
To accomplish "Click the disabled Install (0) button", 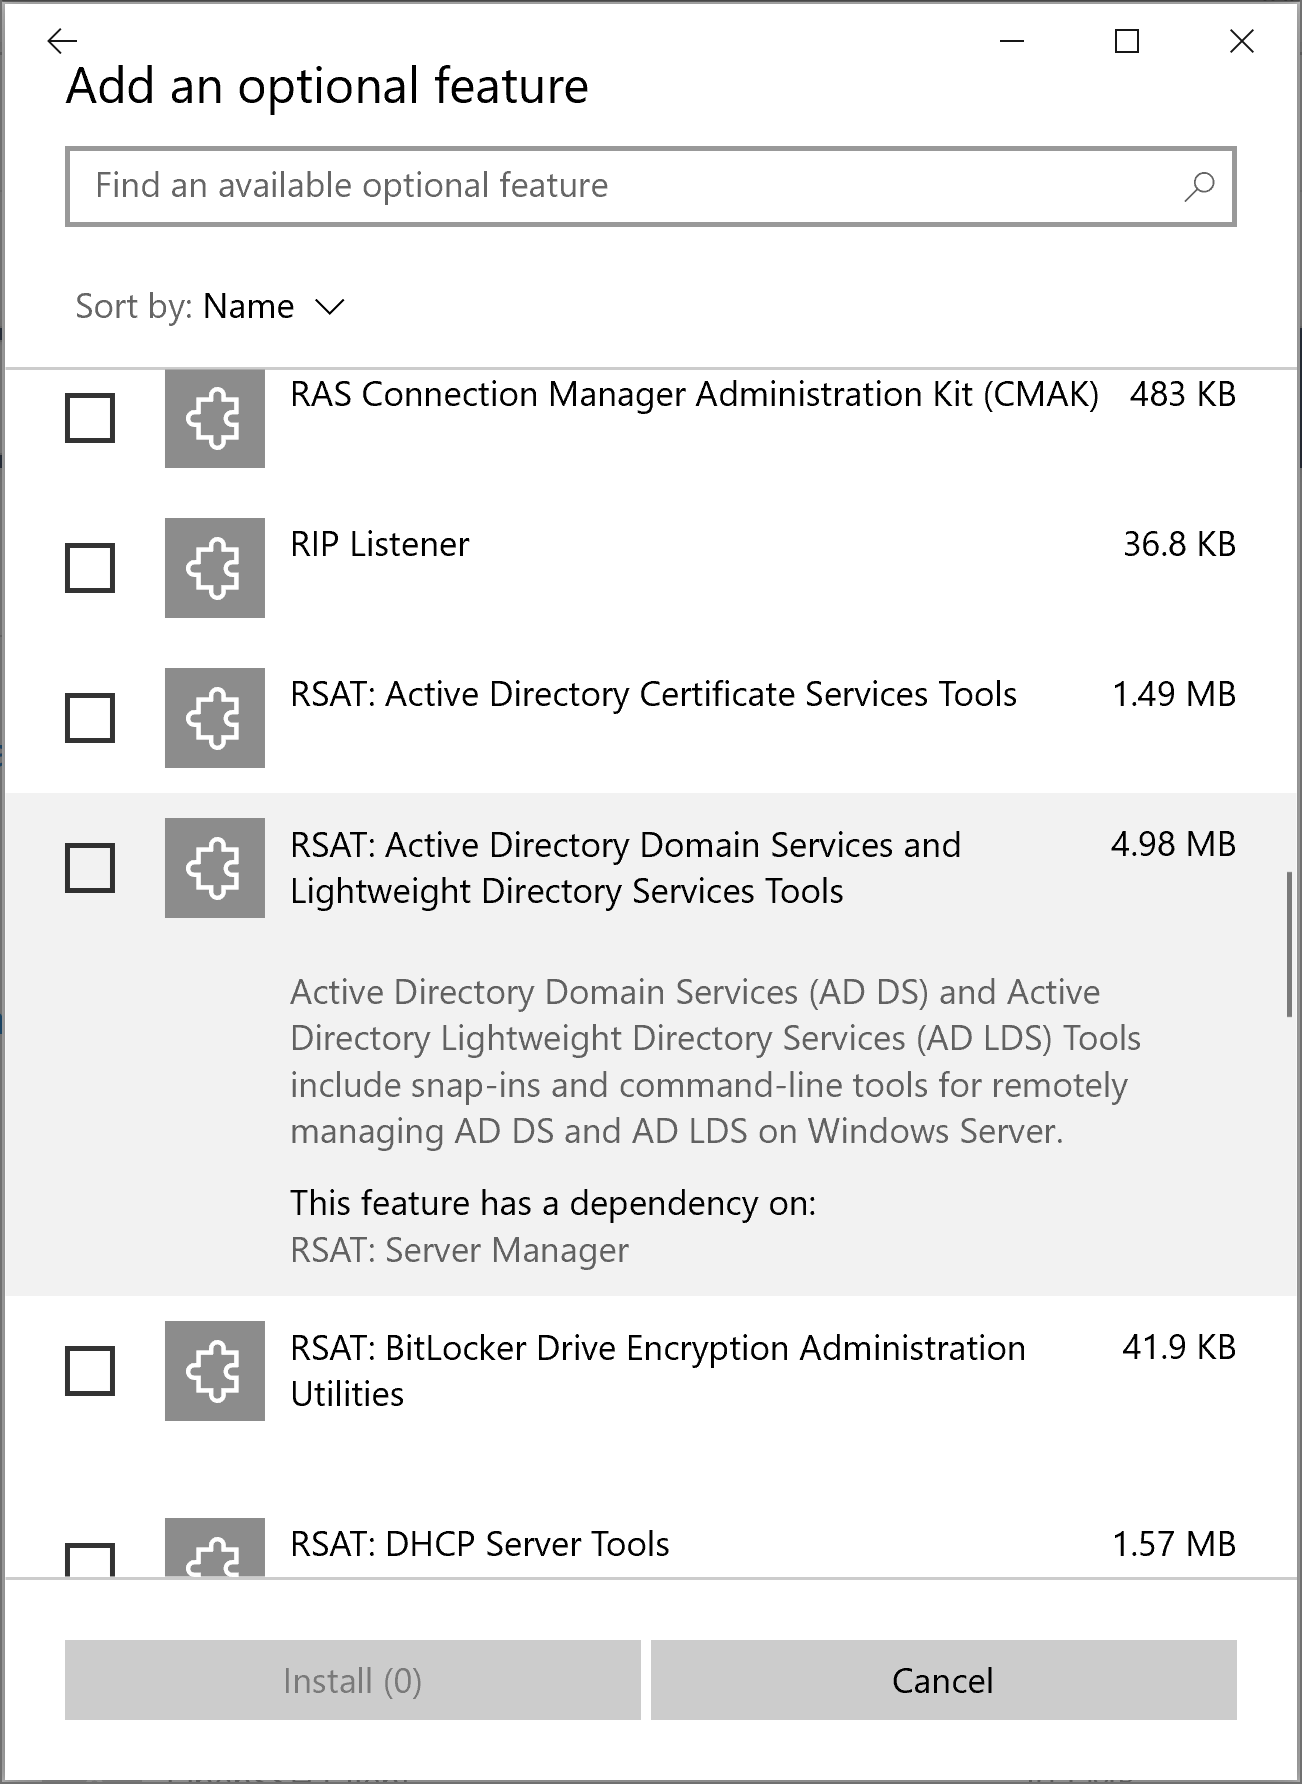I will (x=352, y=1680).
